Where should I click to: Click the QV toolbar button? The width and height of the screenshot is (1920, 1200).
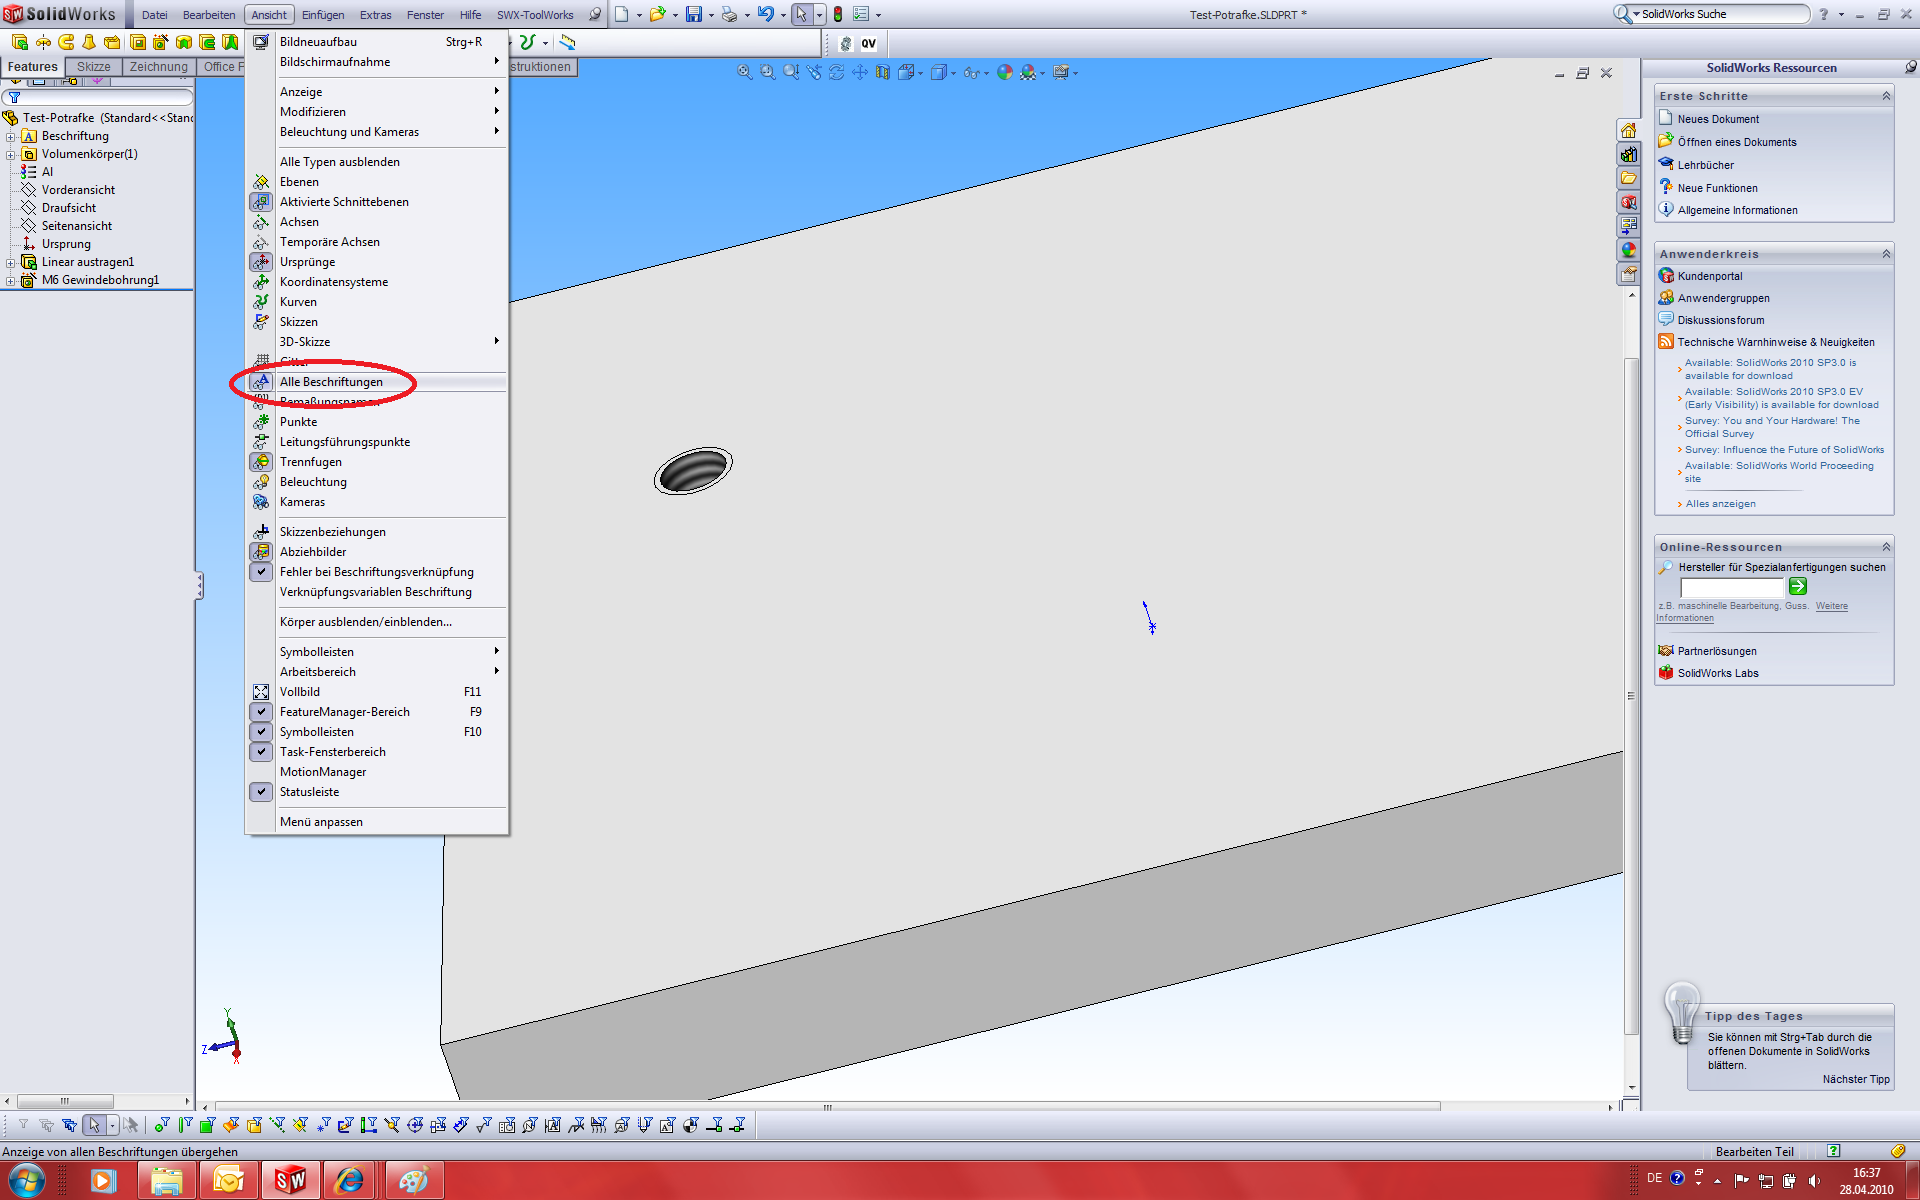click(x=869, y=43)
